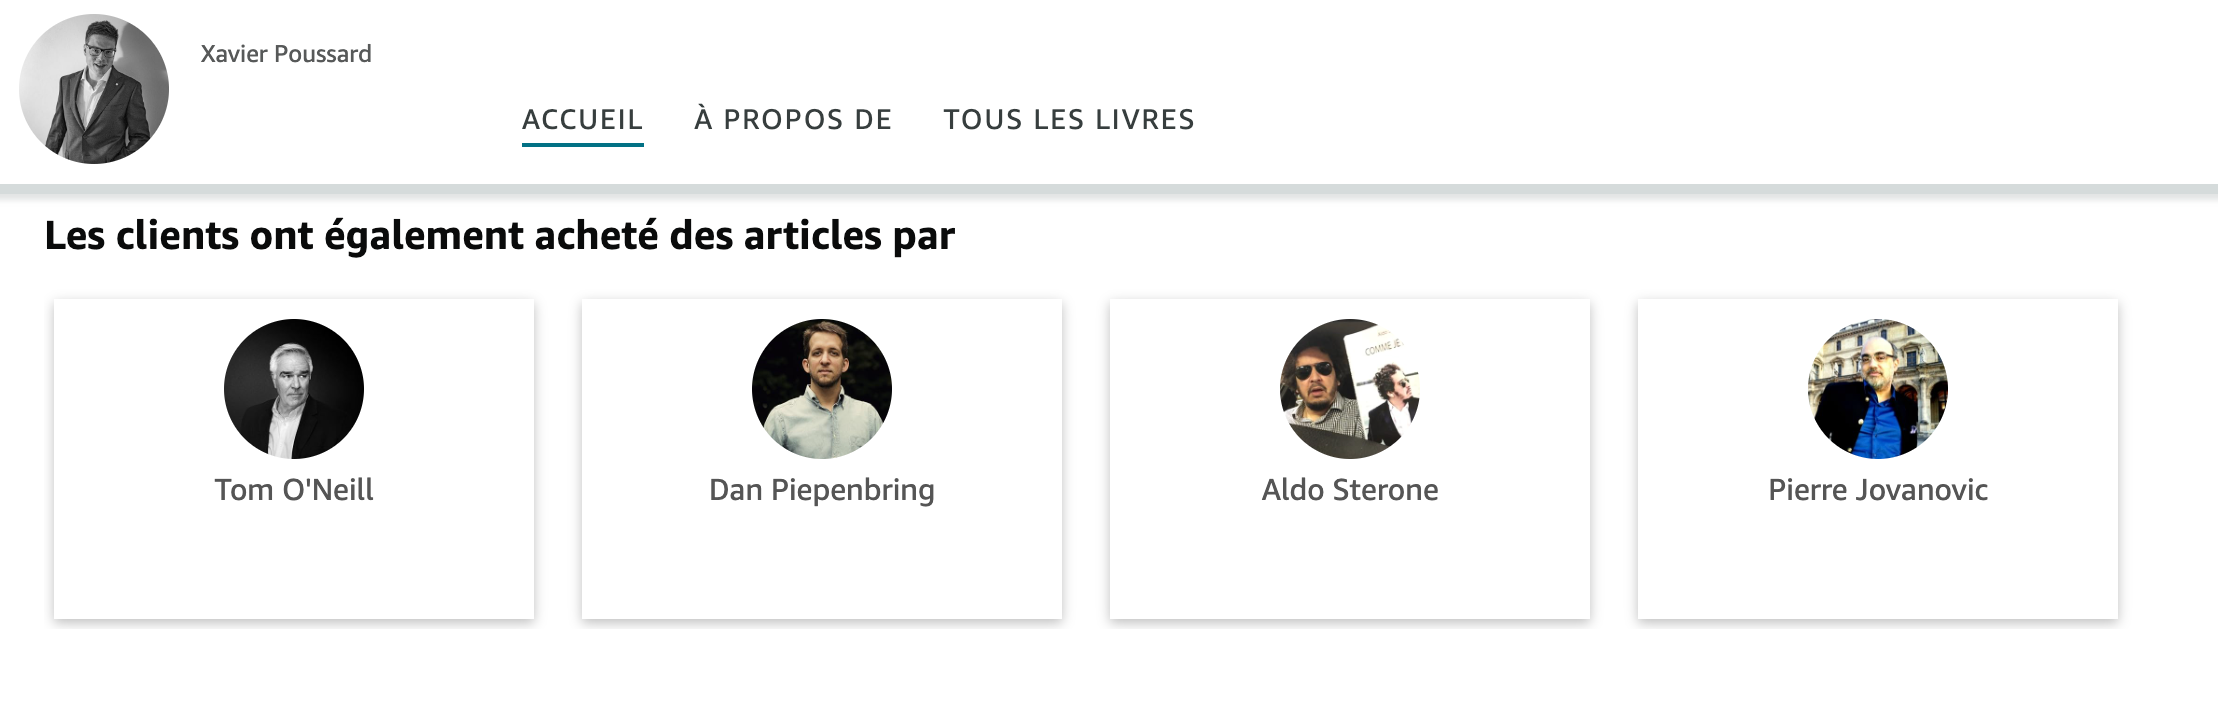The image size is (2218, 706).
Task: Click the portrait above Tom O'Neill
Action: pos(294,389)
